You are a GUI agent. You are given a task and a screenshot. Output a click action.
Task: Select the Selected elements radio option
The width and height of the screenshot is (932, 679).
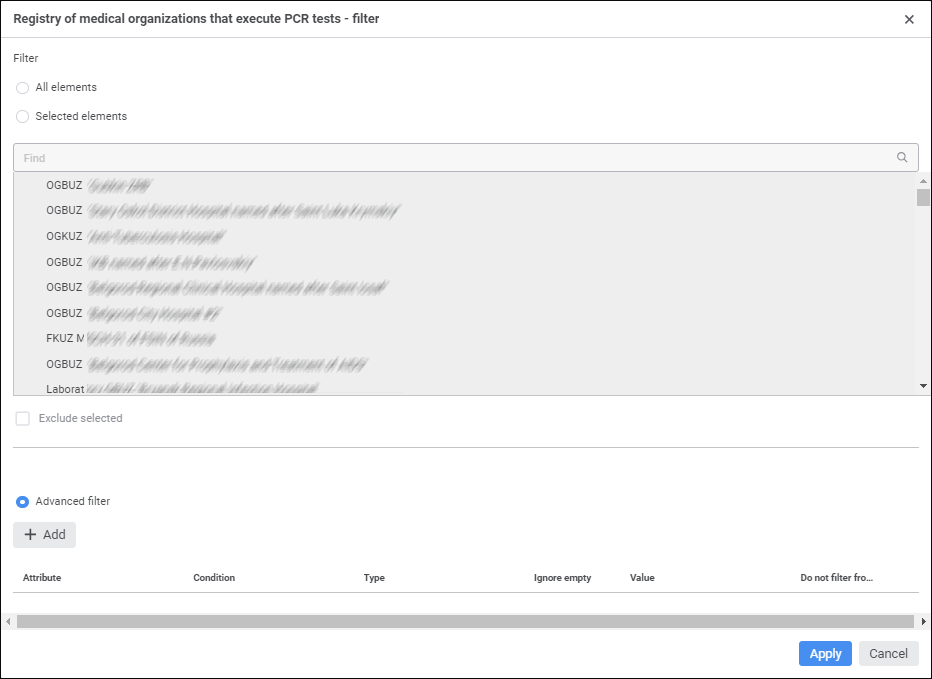point(23,117)
